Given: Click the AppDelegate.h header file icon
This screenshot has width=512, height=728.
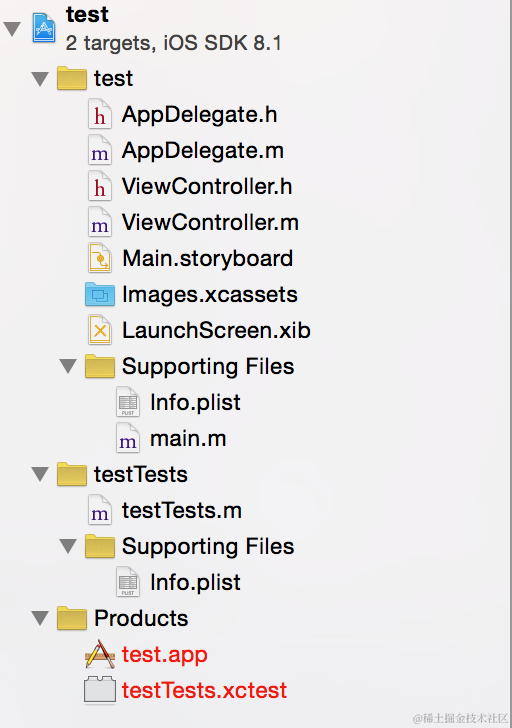Looking at the screenshot, I should tap(100, 114).
